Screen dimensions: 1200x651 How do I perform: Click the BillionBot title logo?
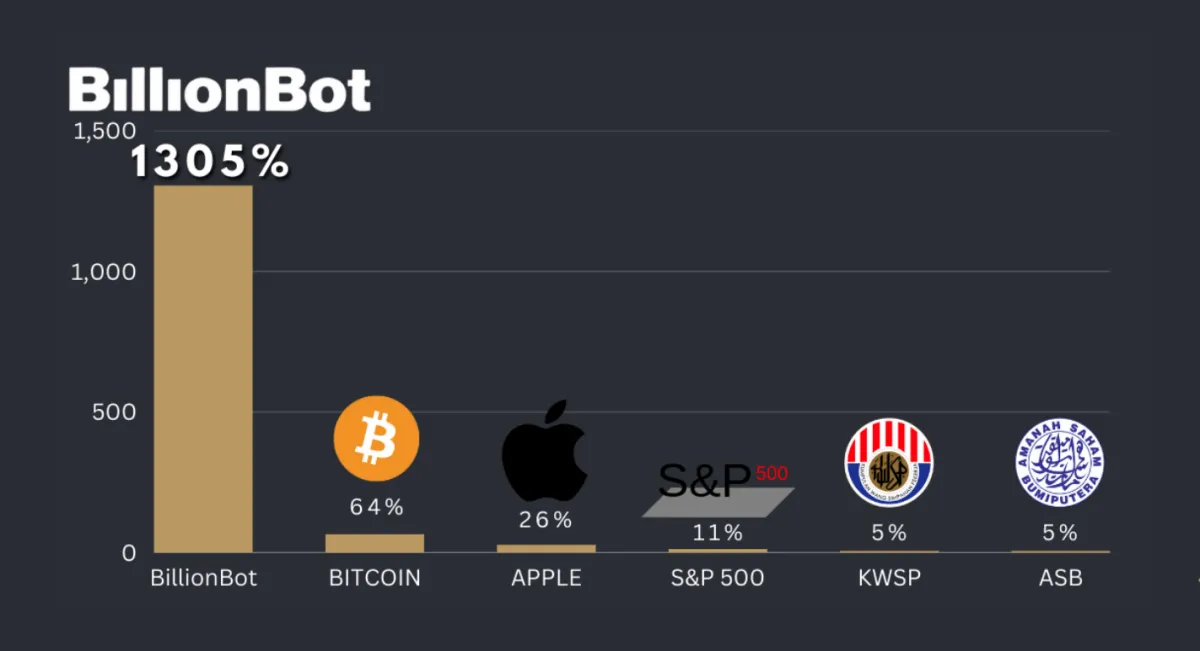(220, 91)
